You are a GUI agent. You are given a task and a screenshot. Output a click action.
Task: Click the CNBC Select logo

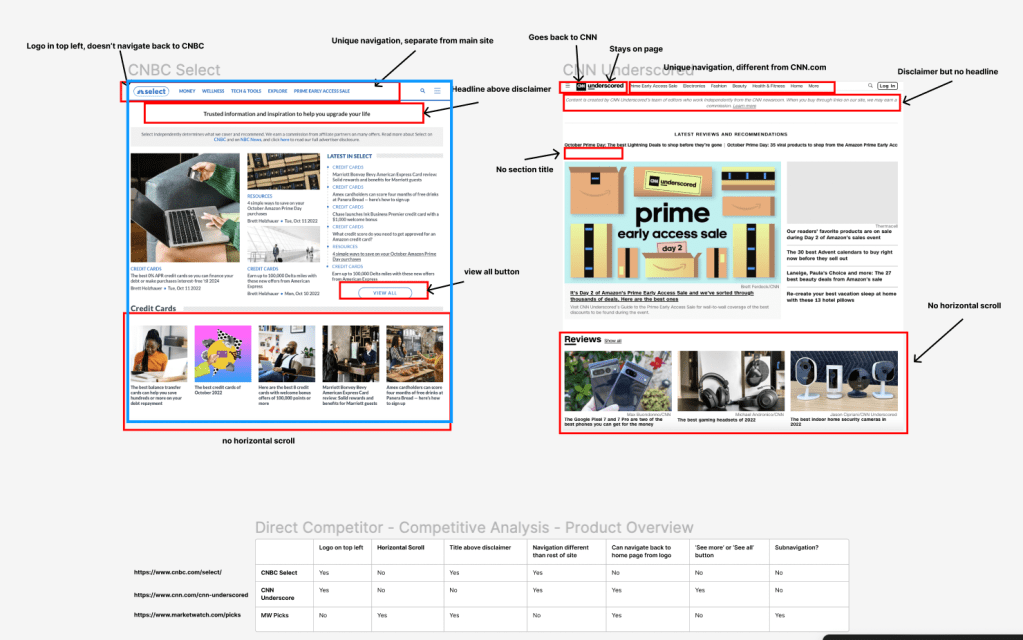(x=151, y=91)
